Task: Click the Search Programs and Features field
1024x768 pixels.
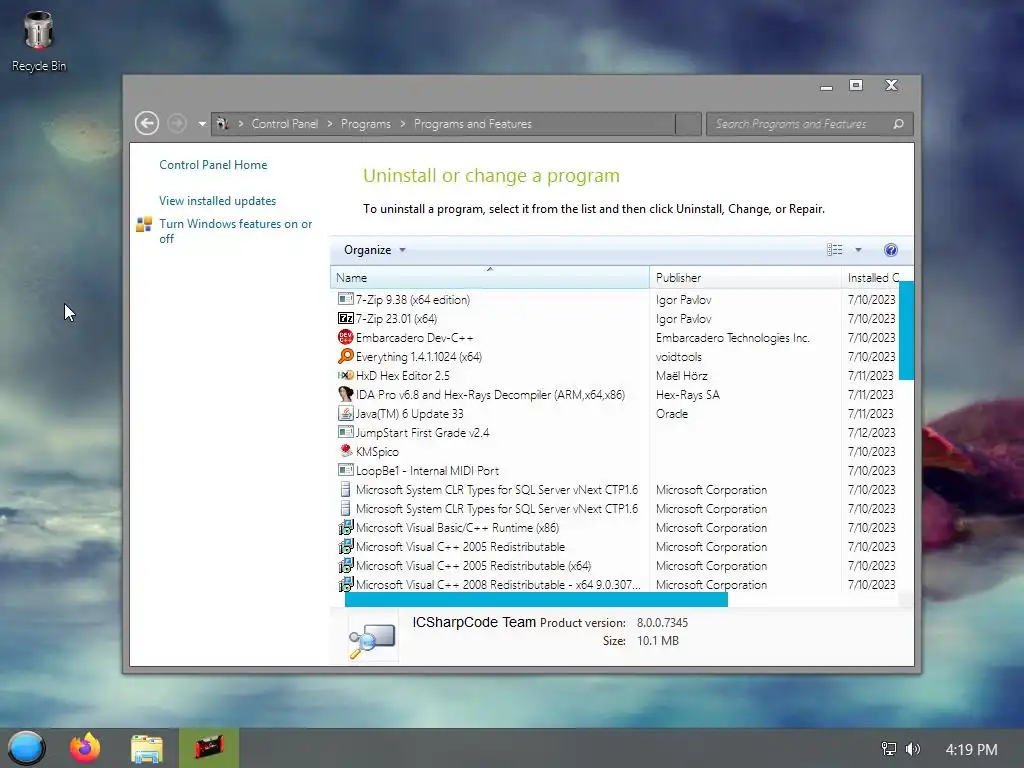Action: point(809,123)
